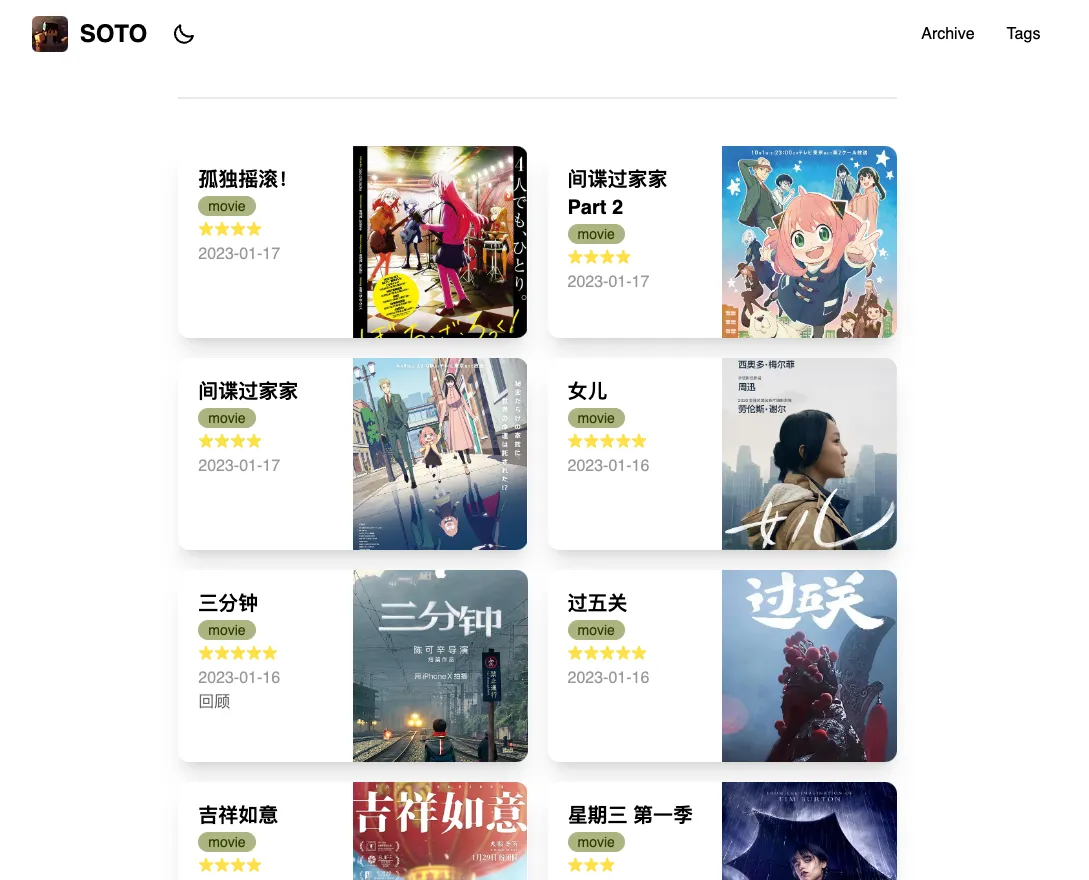
Task: Click the star rating under 过五关
Action: 607,653
